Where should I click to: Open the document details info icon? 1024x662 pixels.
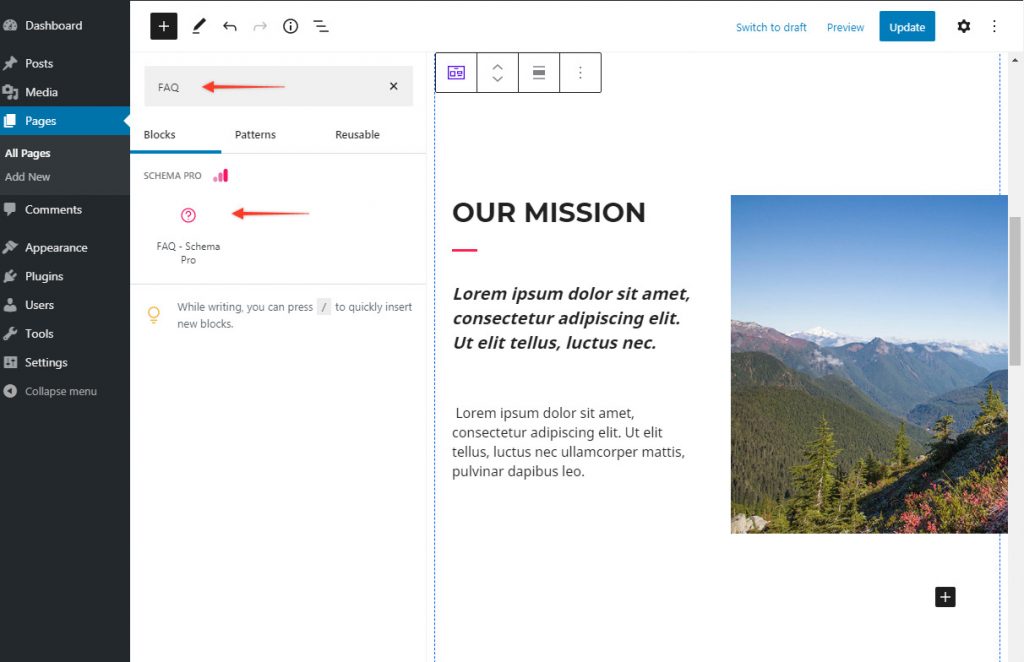pyautogui.click(x=290, y=27)
